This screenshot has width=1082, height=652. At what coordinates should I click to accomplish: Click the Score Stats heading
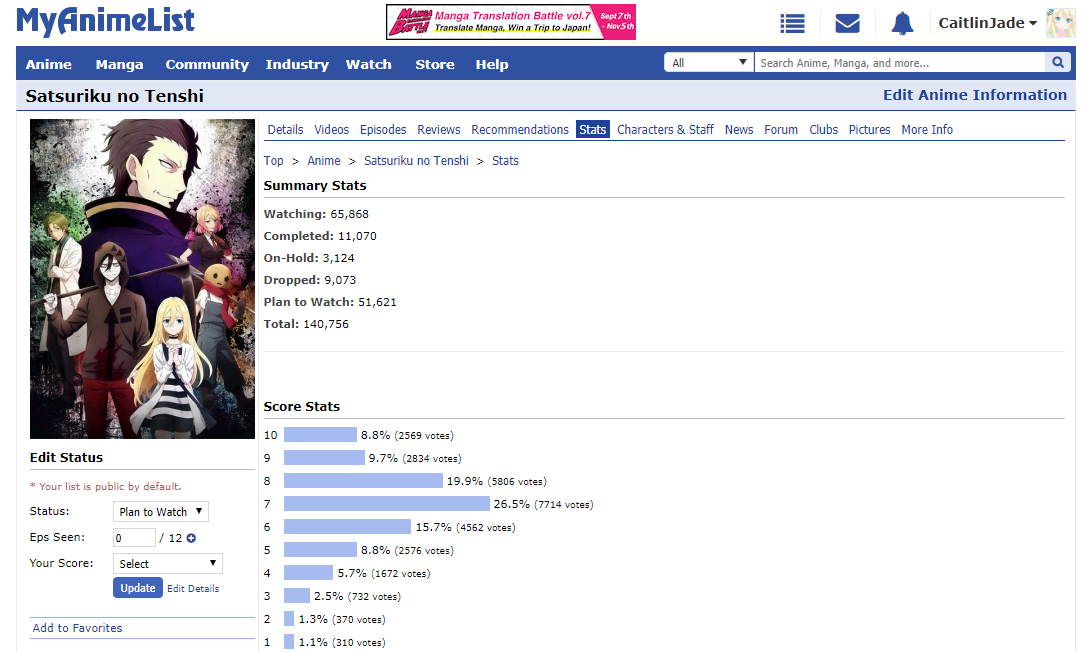click(x=302, y=406)
